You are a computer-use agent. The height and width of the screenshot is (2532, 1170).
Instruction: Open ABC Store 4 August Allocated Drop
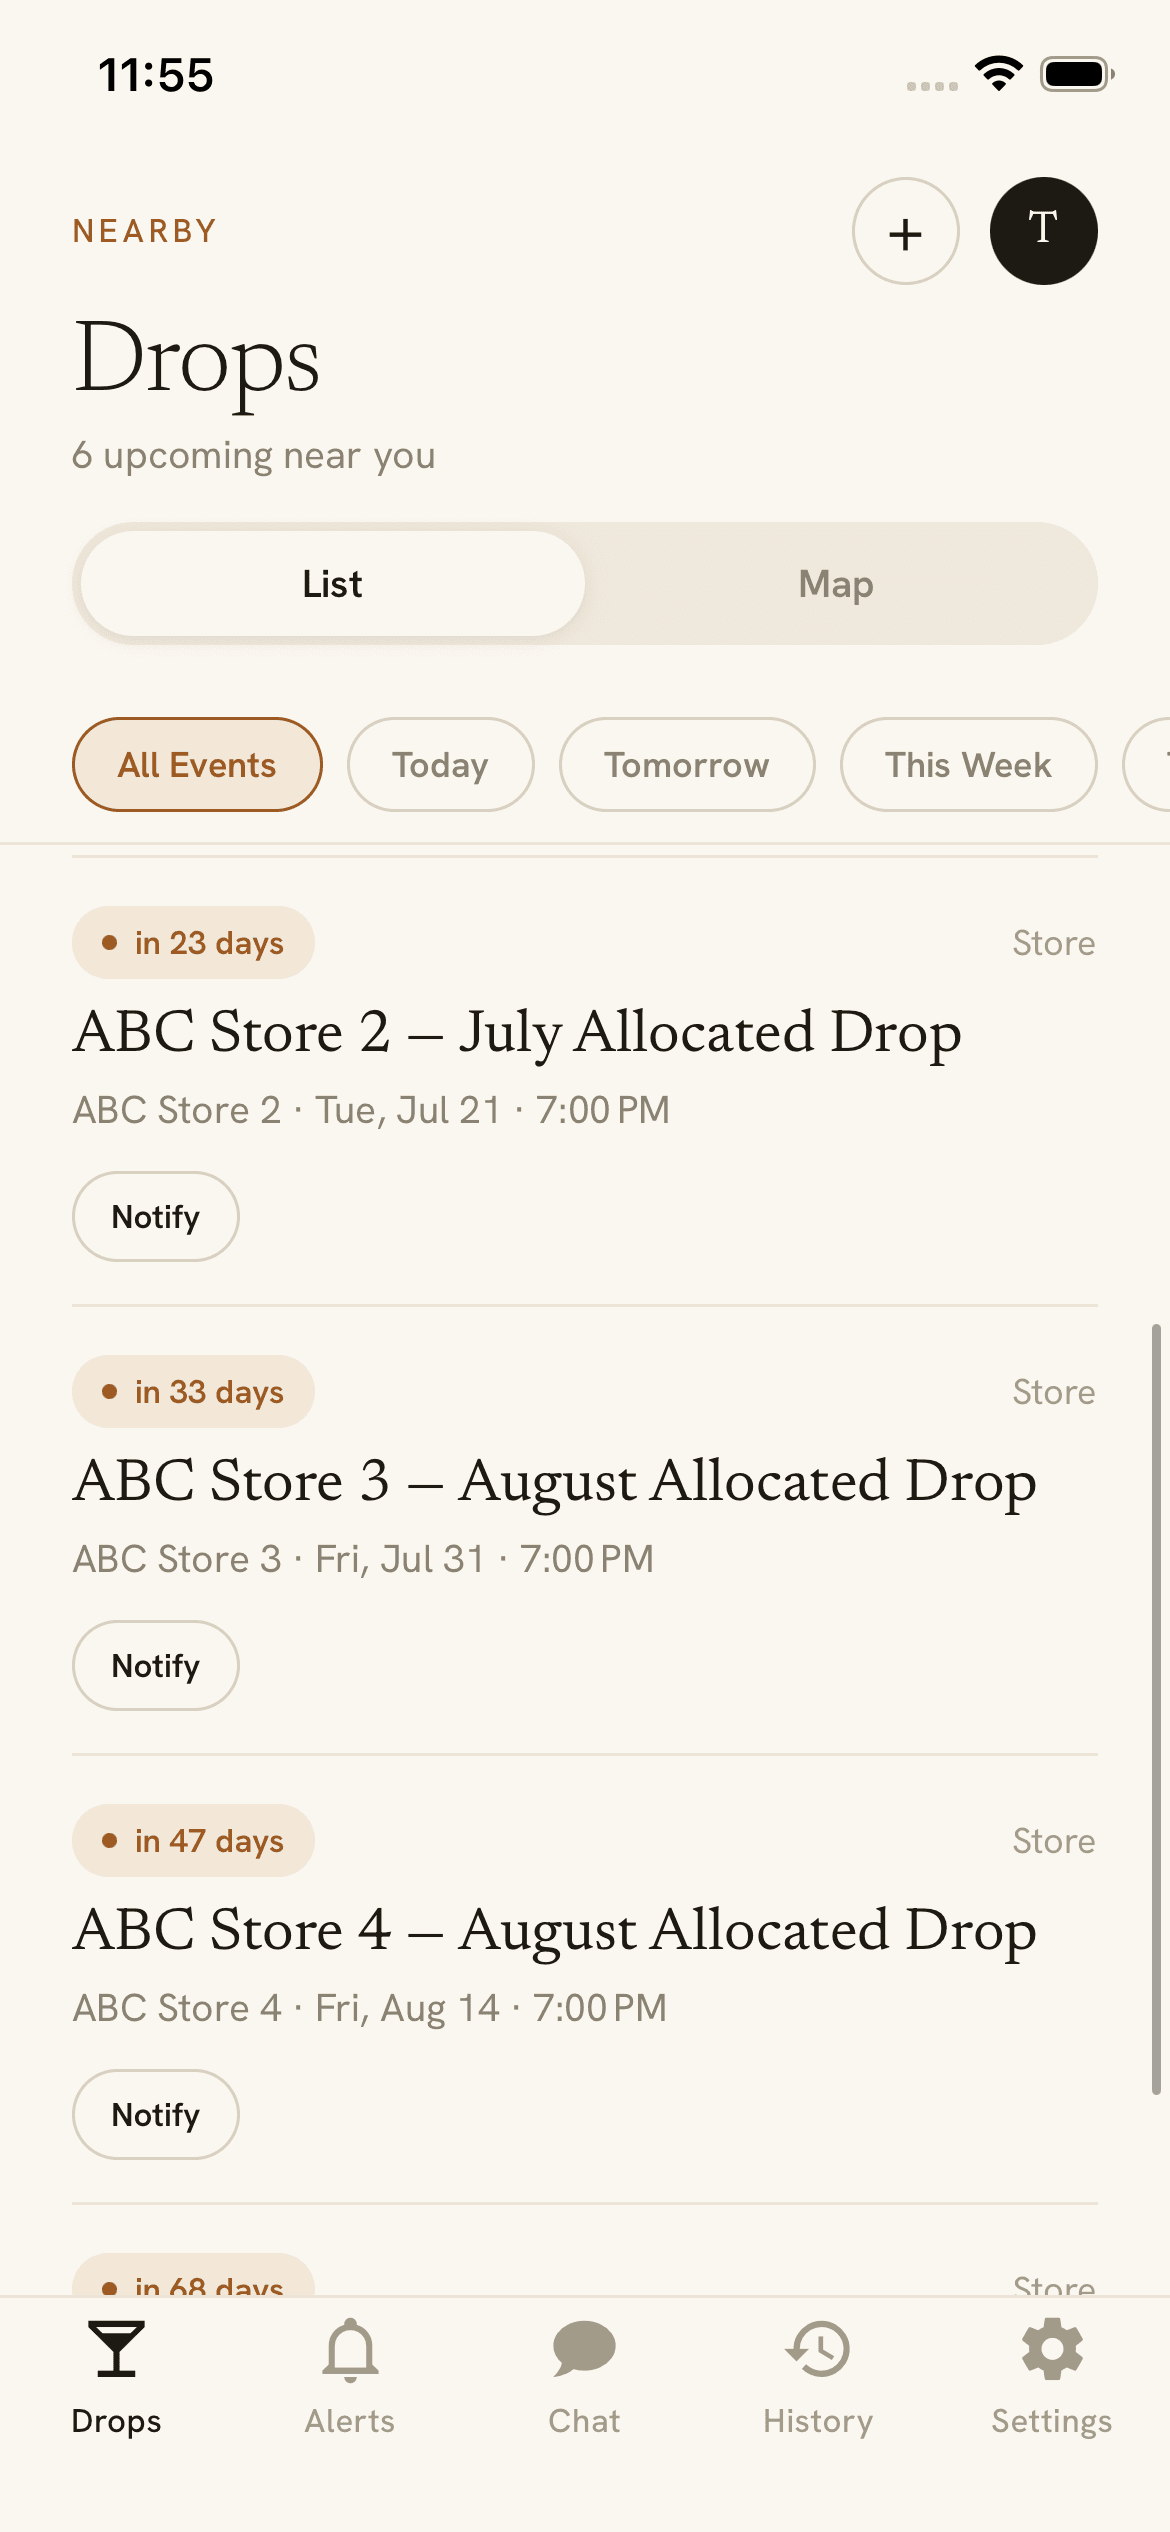tap(555, 1930)
